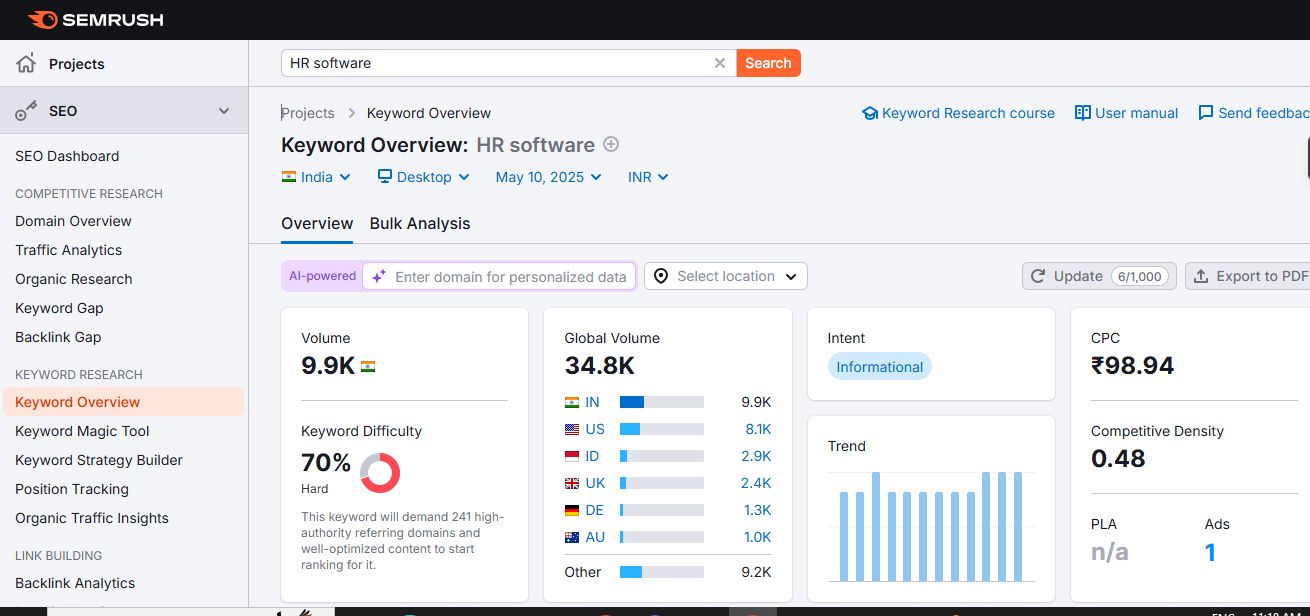Open Keyword Gap in sidebar
The height and width of the screenshot is (616, 1310).
click(x=59, y=308)
